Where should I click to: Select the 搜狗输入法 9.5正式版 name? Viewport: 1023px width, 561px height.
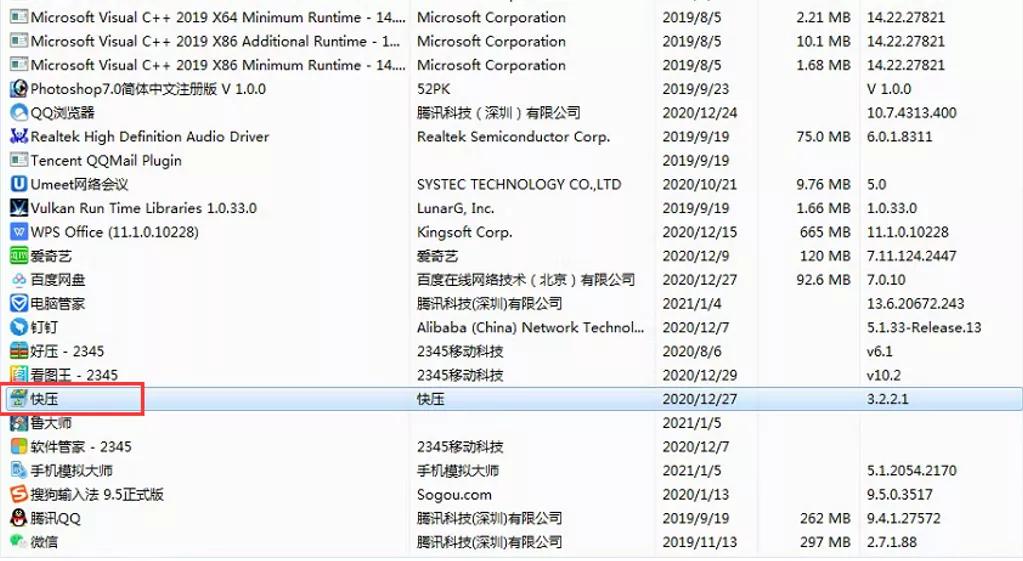(x=97, y=494)
